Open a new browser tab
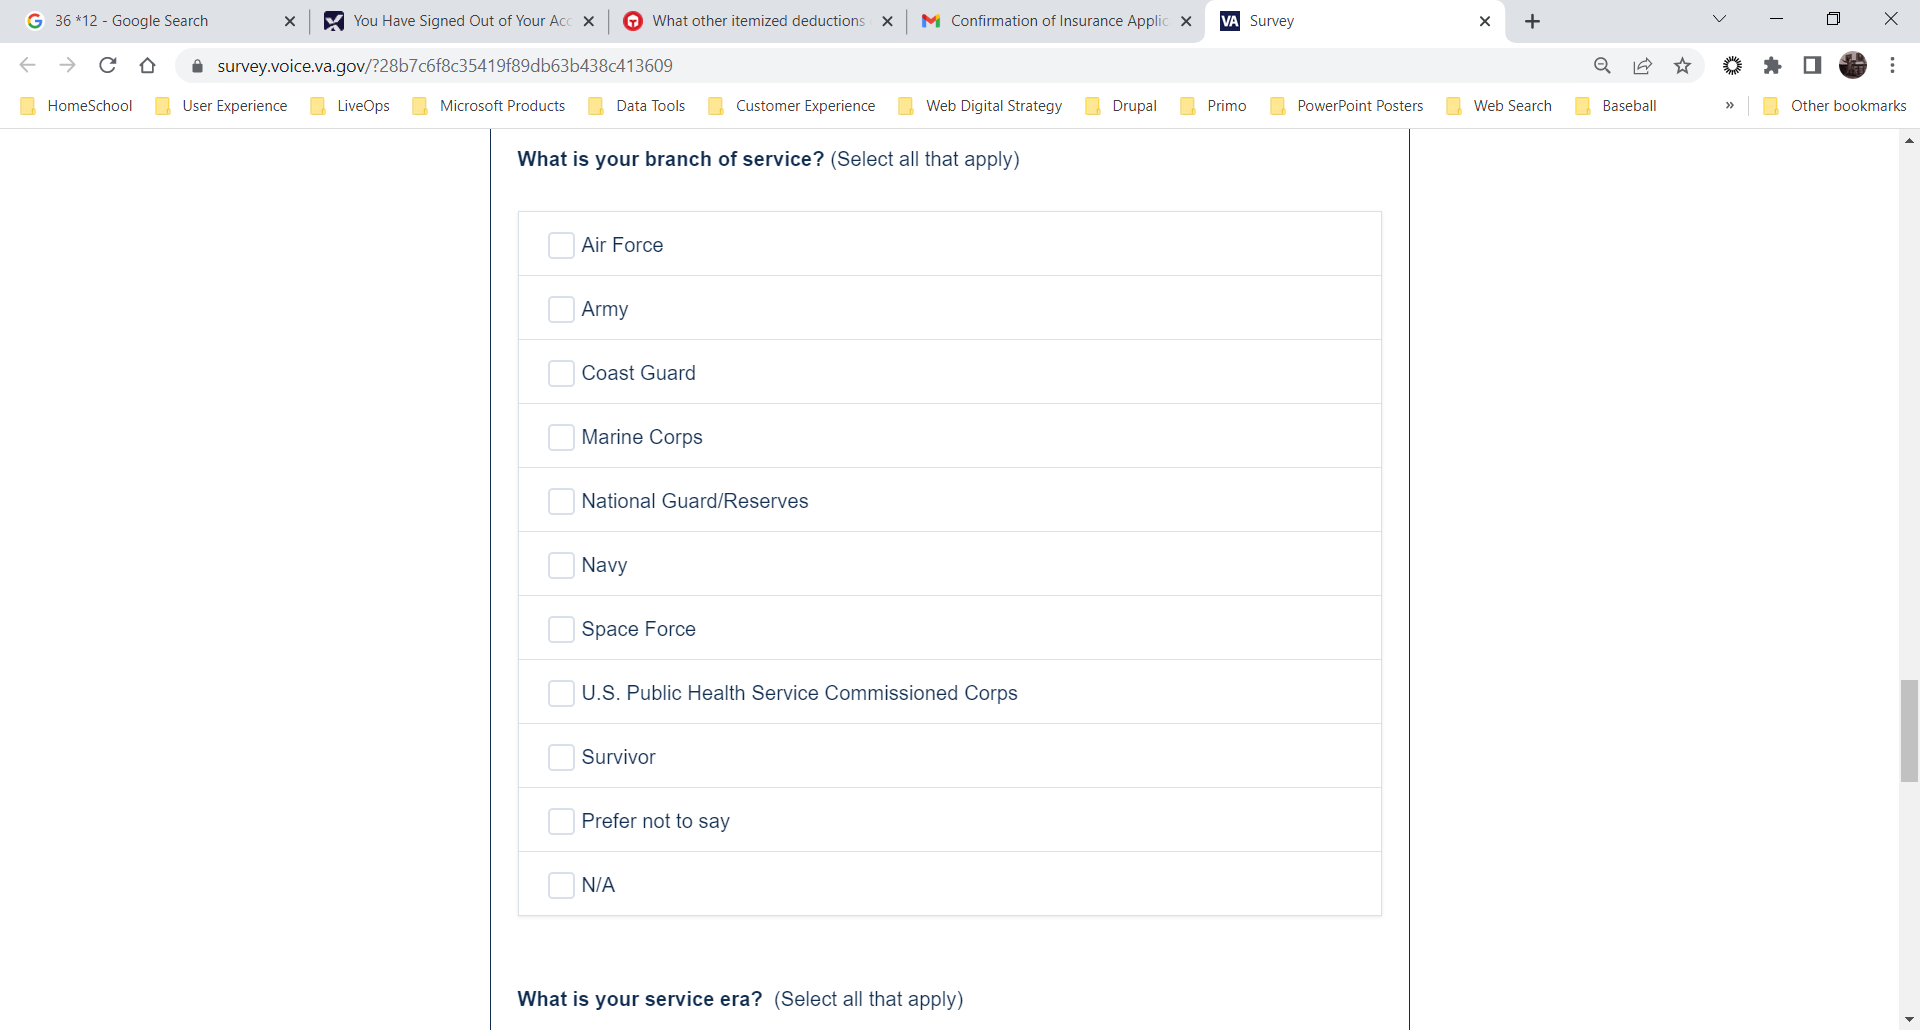 (1533, 21)
